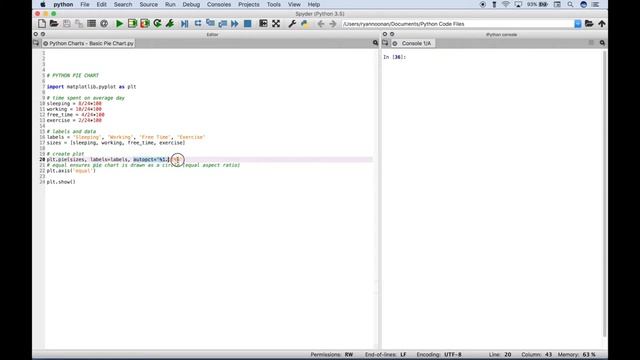Open the Search menu
Image resolution: width=640 pixels, height=360 pixels.
coord(123,4)
